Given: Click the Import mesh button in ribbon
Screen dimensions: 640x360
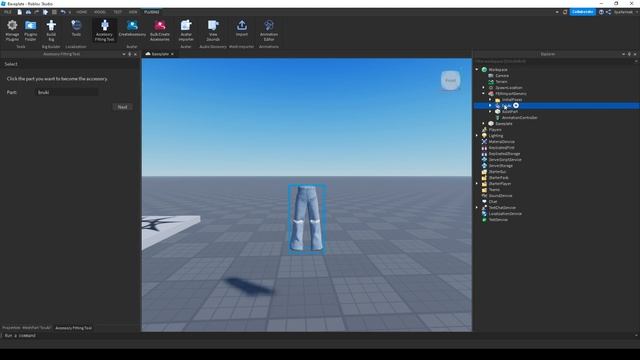Looking at the screenshot, I should (242, 29).
